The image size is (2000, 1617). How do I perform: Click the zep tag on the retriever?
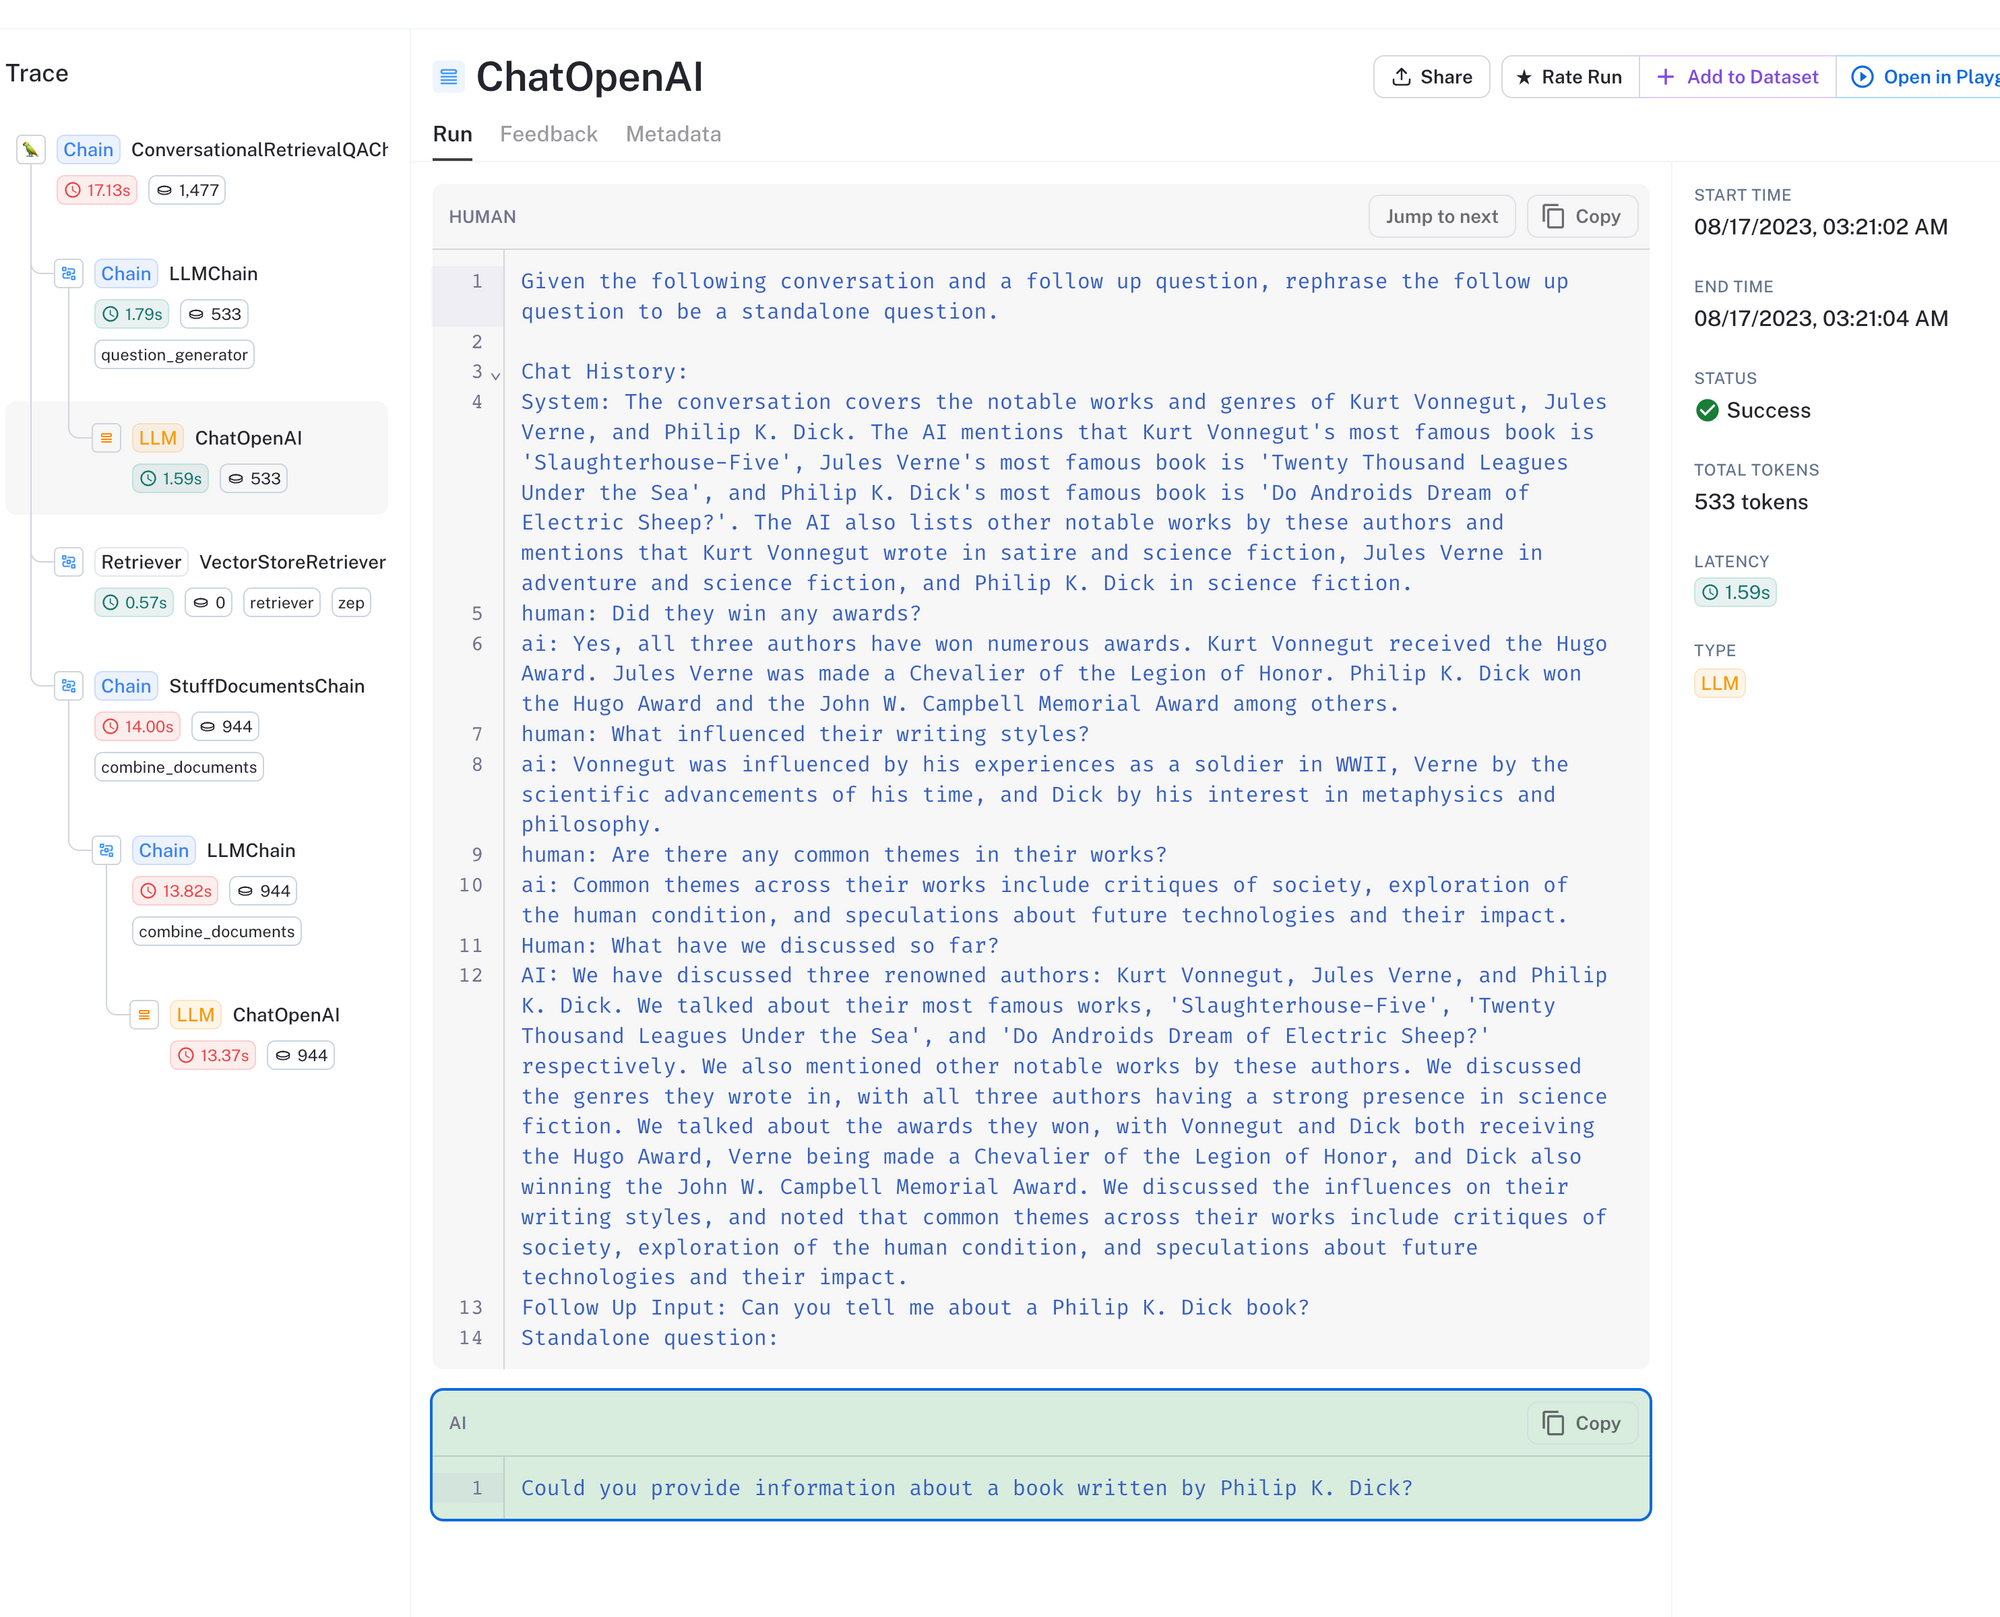pyautogui.click(x=351, y=603)
